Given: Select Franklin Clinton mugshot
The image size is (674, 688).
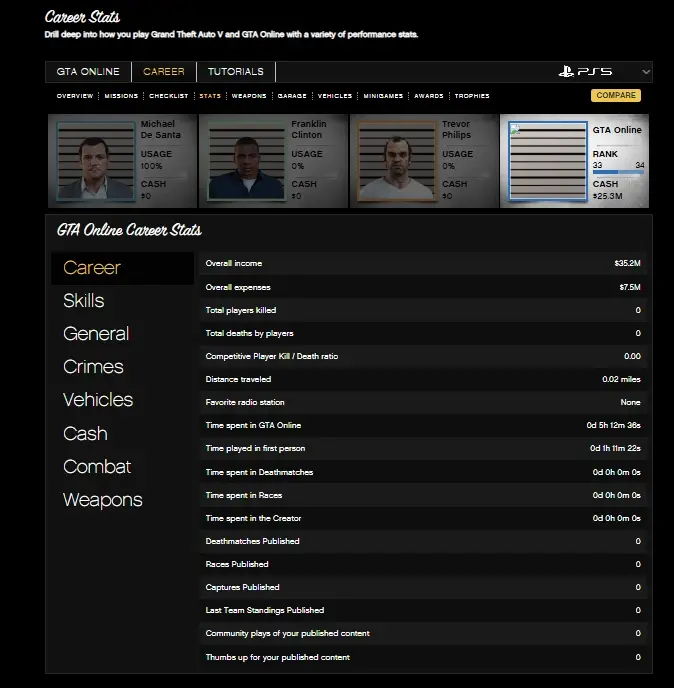Looking at the screenshot, I should coord(247,161).
